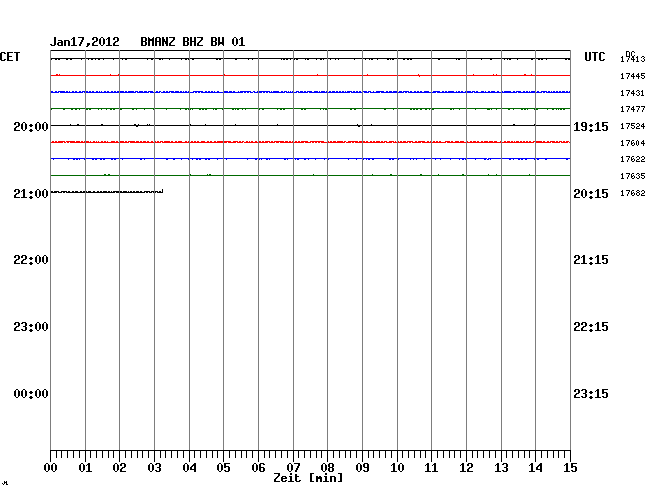Click the station title "BMANZ BHZ BW 01"
The image size is (650, 494).
(193, 42)
